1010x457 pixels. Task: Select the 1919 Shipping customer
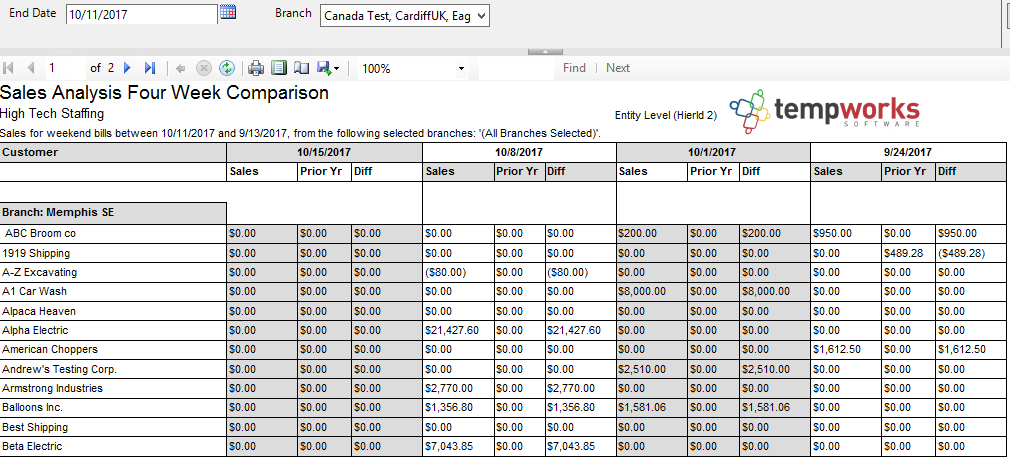pyautogui.click(x=36, y=253)
